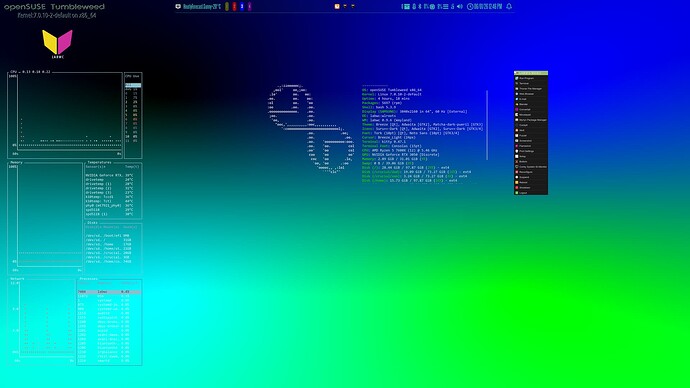Launch Terminal from the root menu
The image size is (690, 388).
click(x=531, y=84)
